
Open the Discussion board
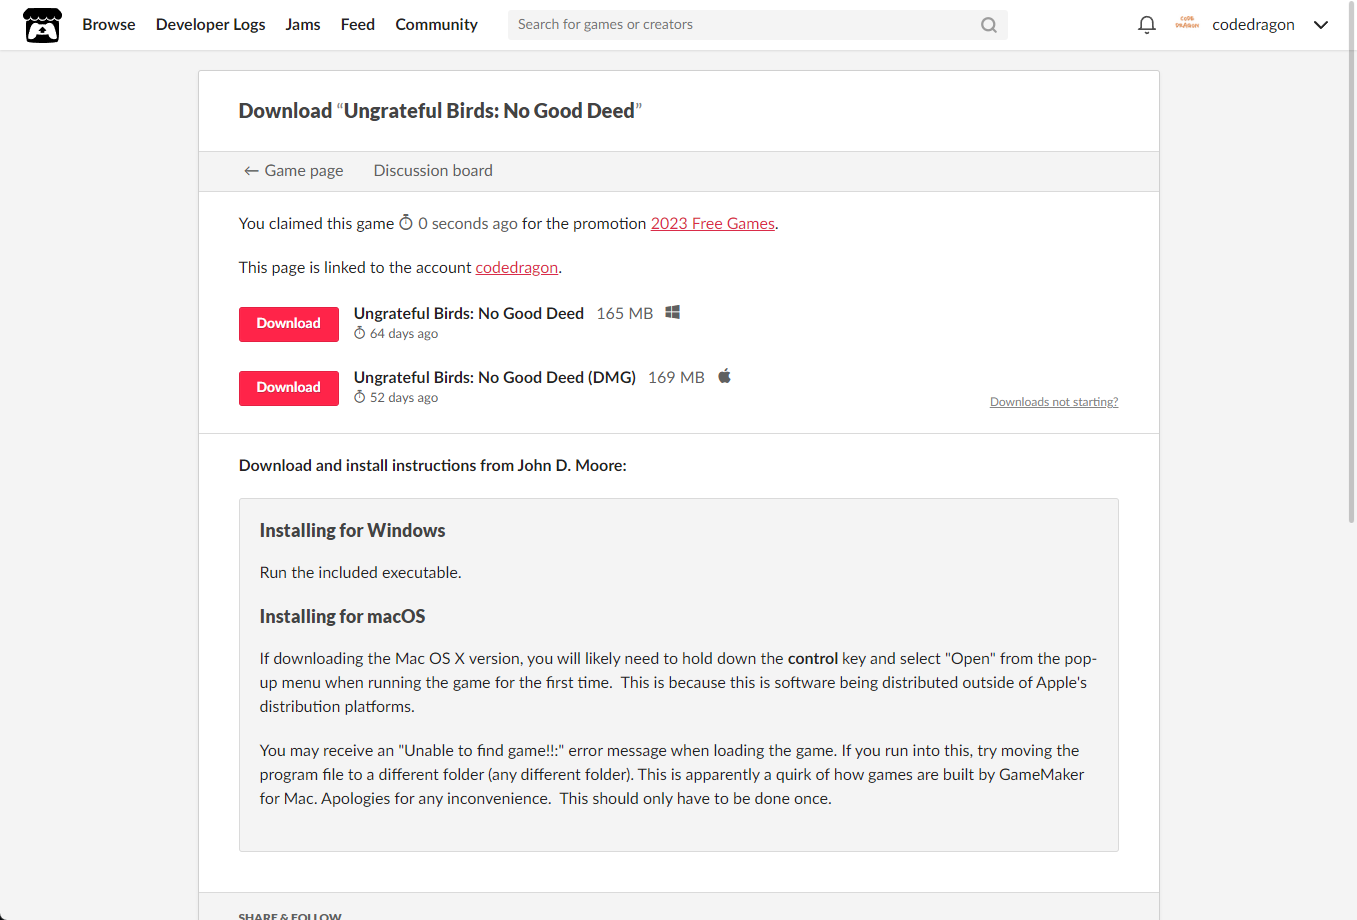click(x=433, y=171)
